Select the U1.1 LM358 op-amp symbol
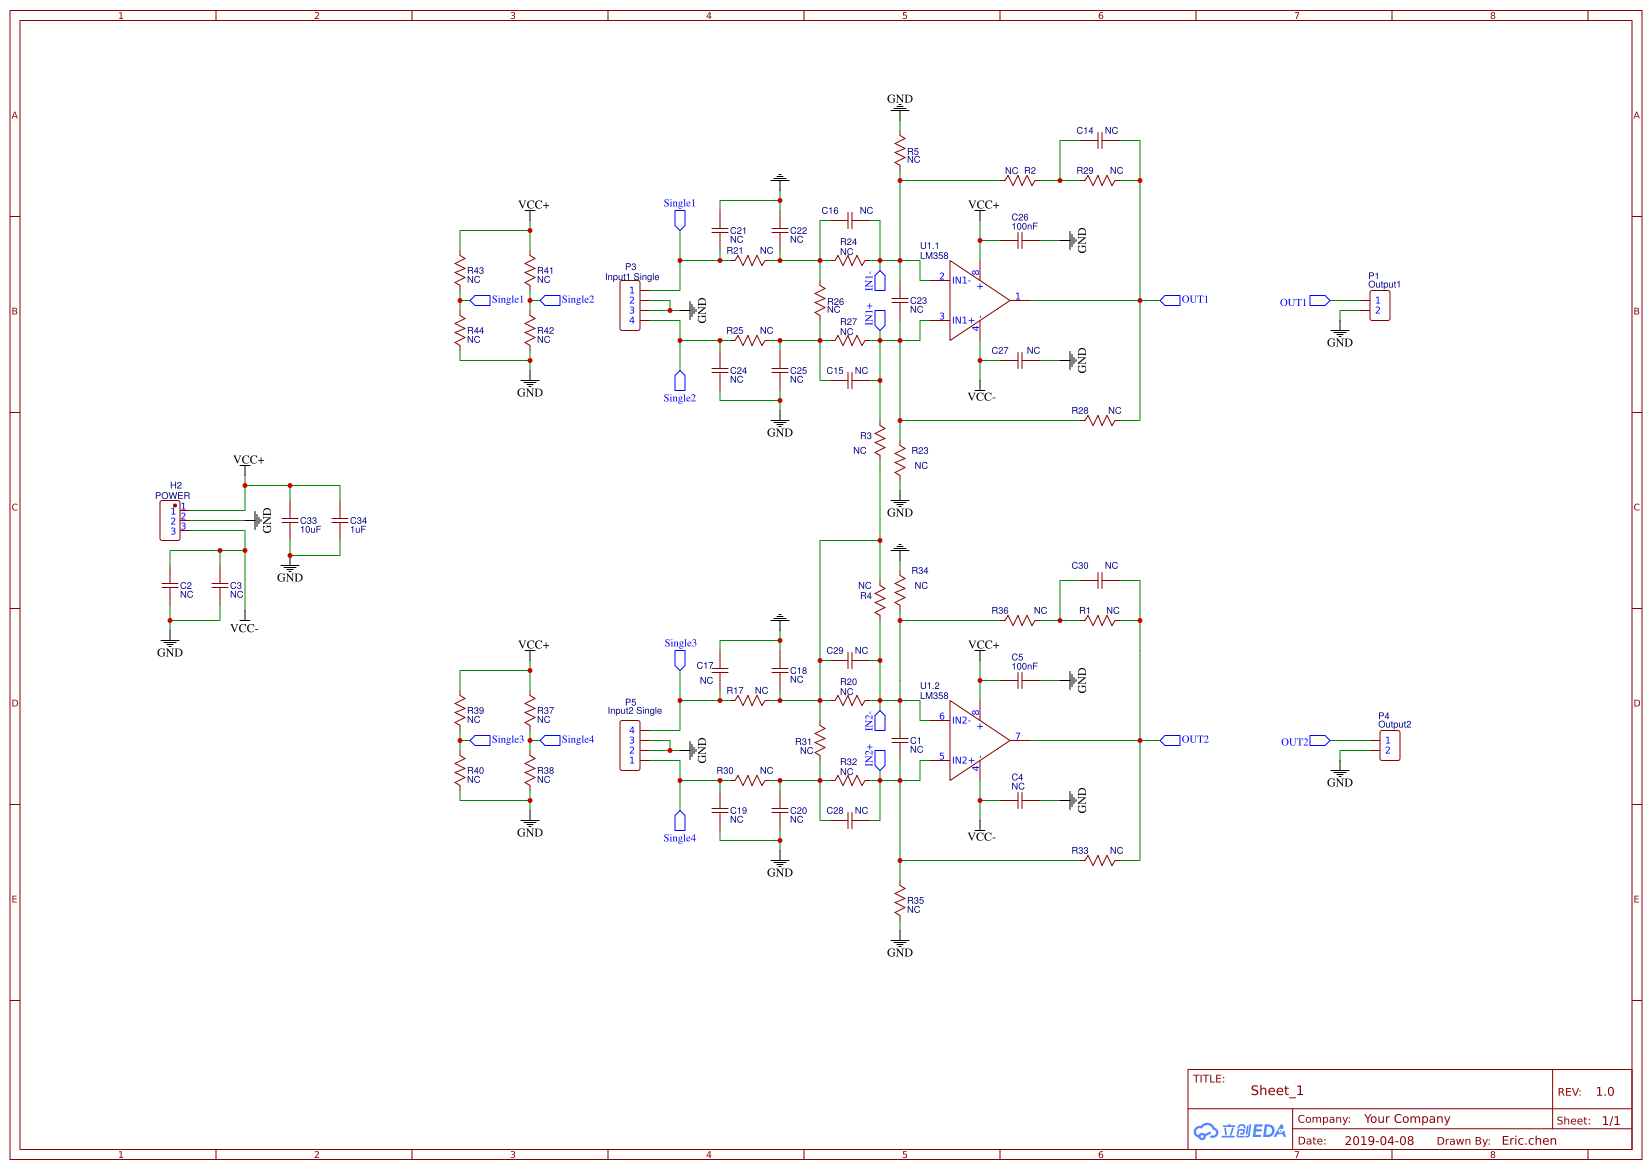 tap(979, 300)
